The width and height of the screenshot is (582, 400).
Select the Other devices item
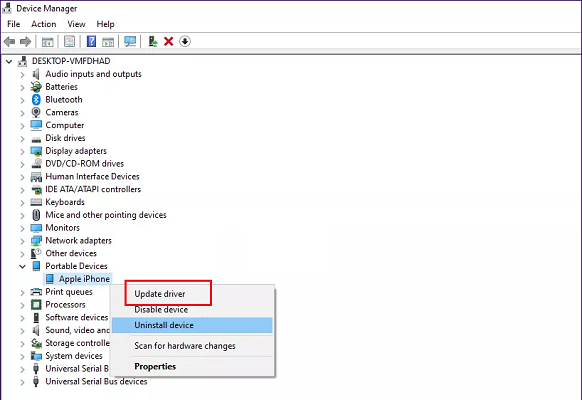(x=71, y=253)
